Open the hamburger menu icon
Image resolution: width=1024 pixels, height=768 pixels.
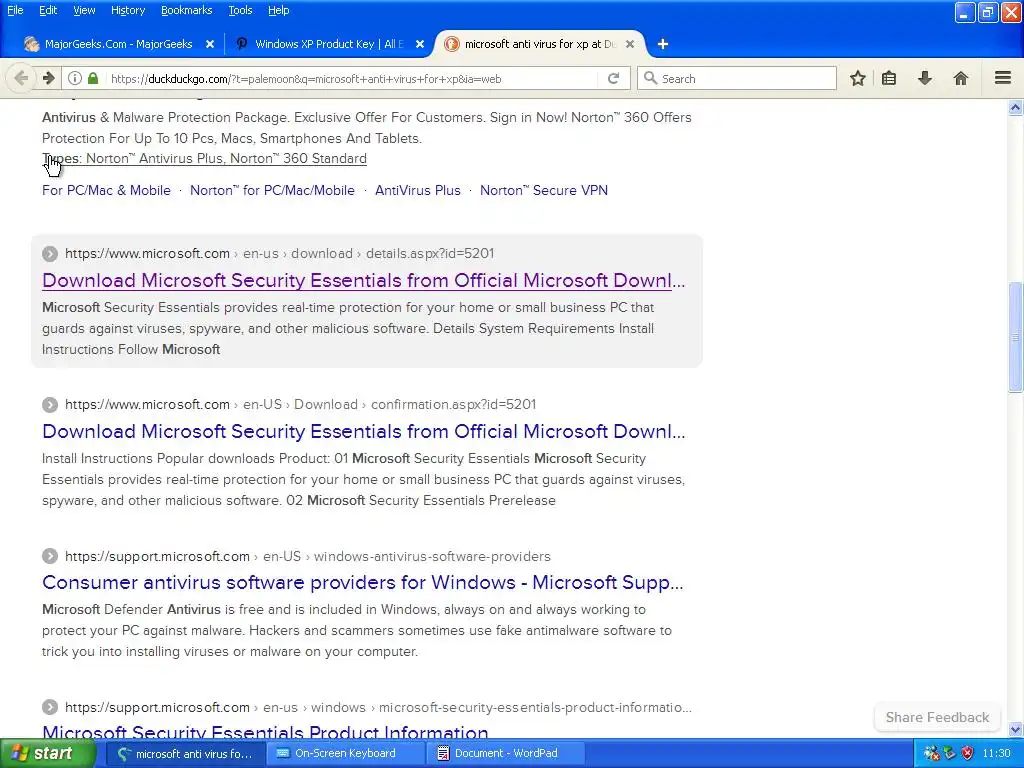pyautogui.click(x=1003, y=78)
